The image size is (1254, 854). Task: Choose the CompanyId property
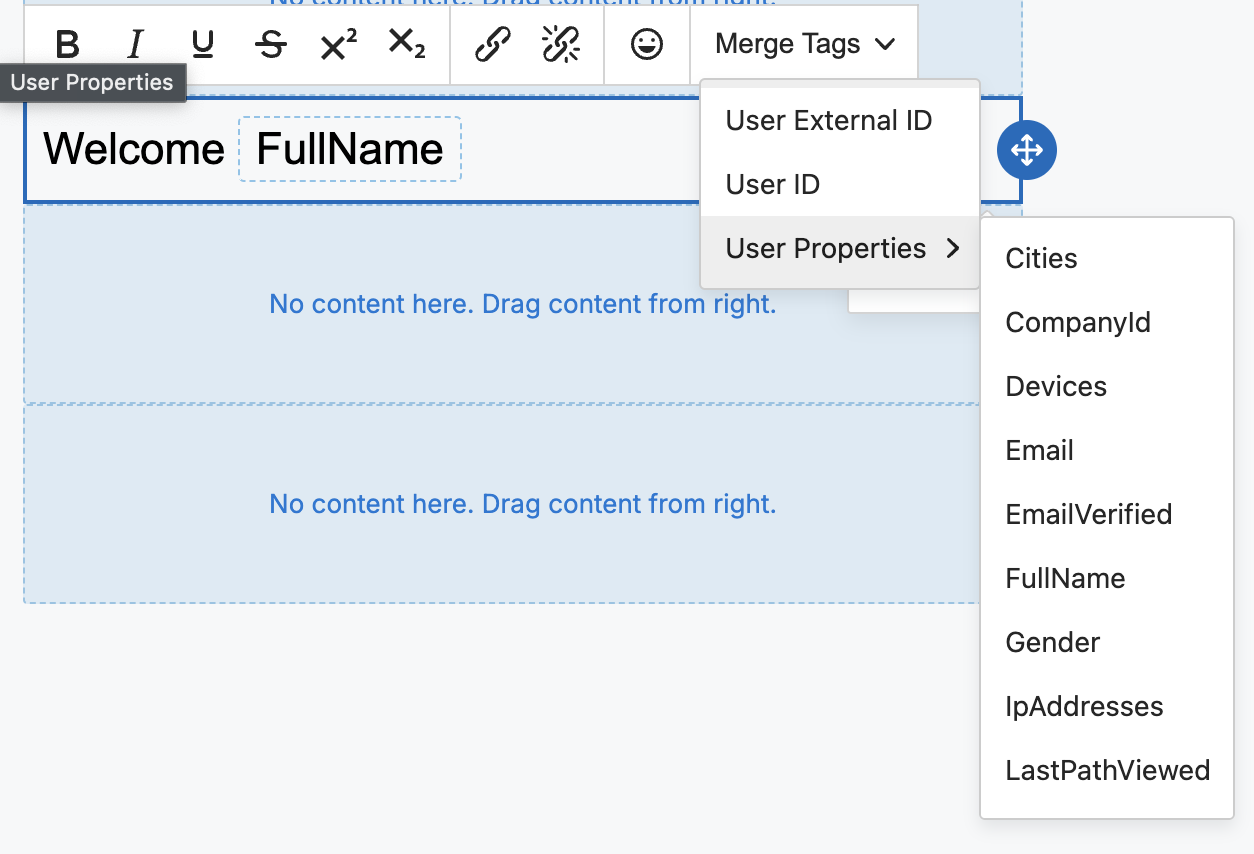[x=1077, y=323]
